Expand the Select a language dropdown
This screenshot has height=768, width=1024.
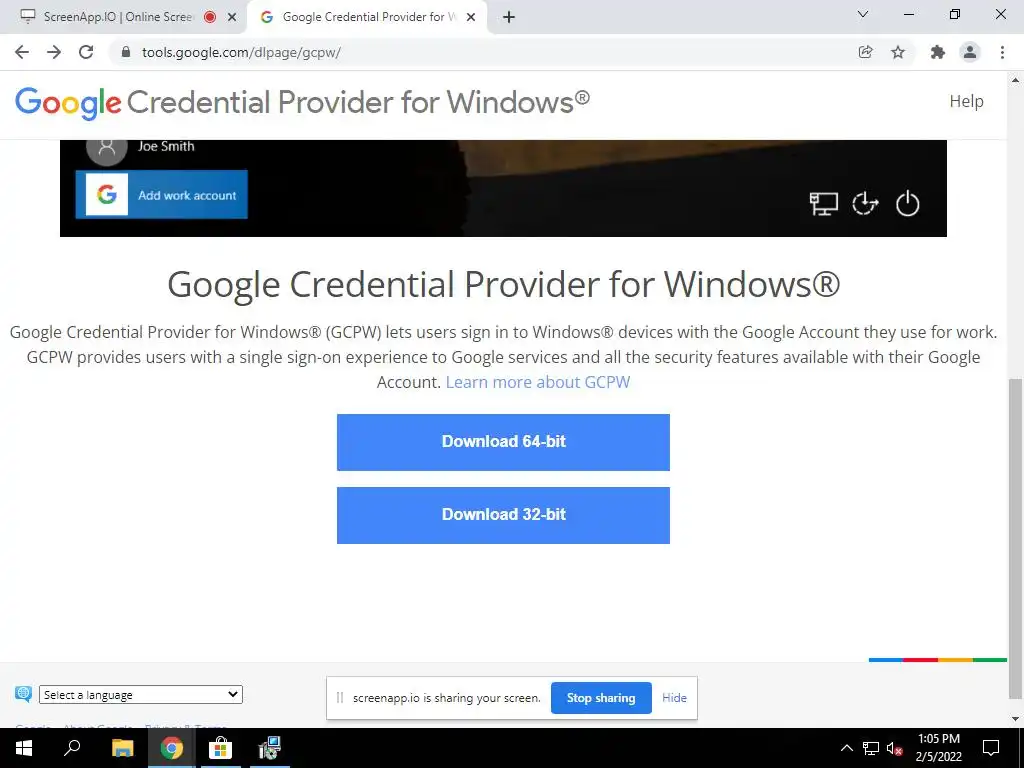pyautogui.click(x=140, y=695)
